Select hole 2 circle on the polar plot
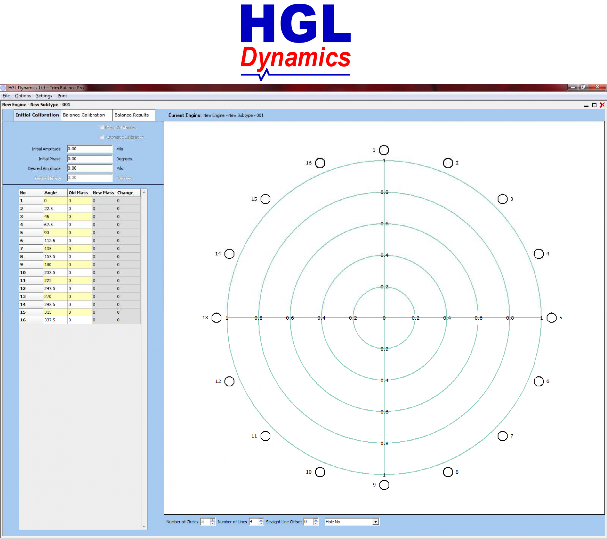This screenshot has width=607, height=539. click(x=448, y=163)
